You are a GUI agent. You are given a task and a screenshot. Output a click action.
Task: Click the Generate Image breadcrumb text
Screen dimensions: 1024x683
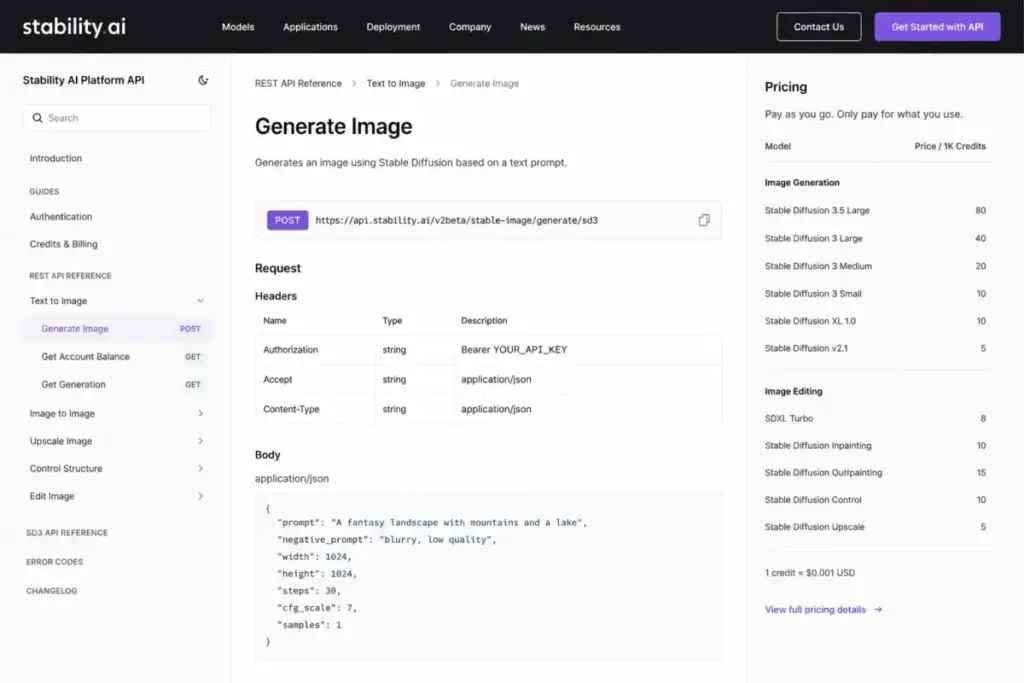coord(484,84)
